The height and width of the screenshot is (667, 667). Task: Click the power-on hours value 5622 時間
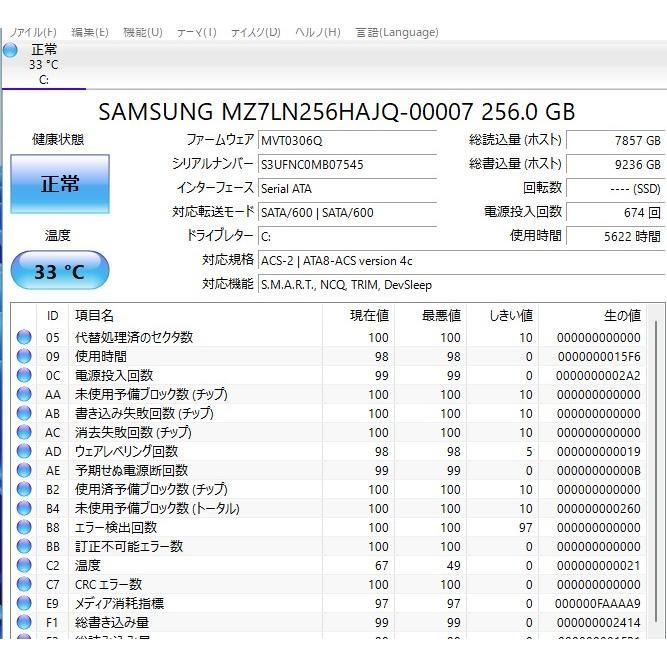[616, 237]
